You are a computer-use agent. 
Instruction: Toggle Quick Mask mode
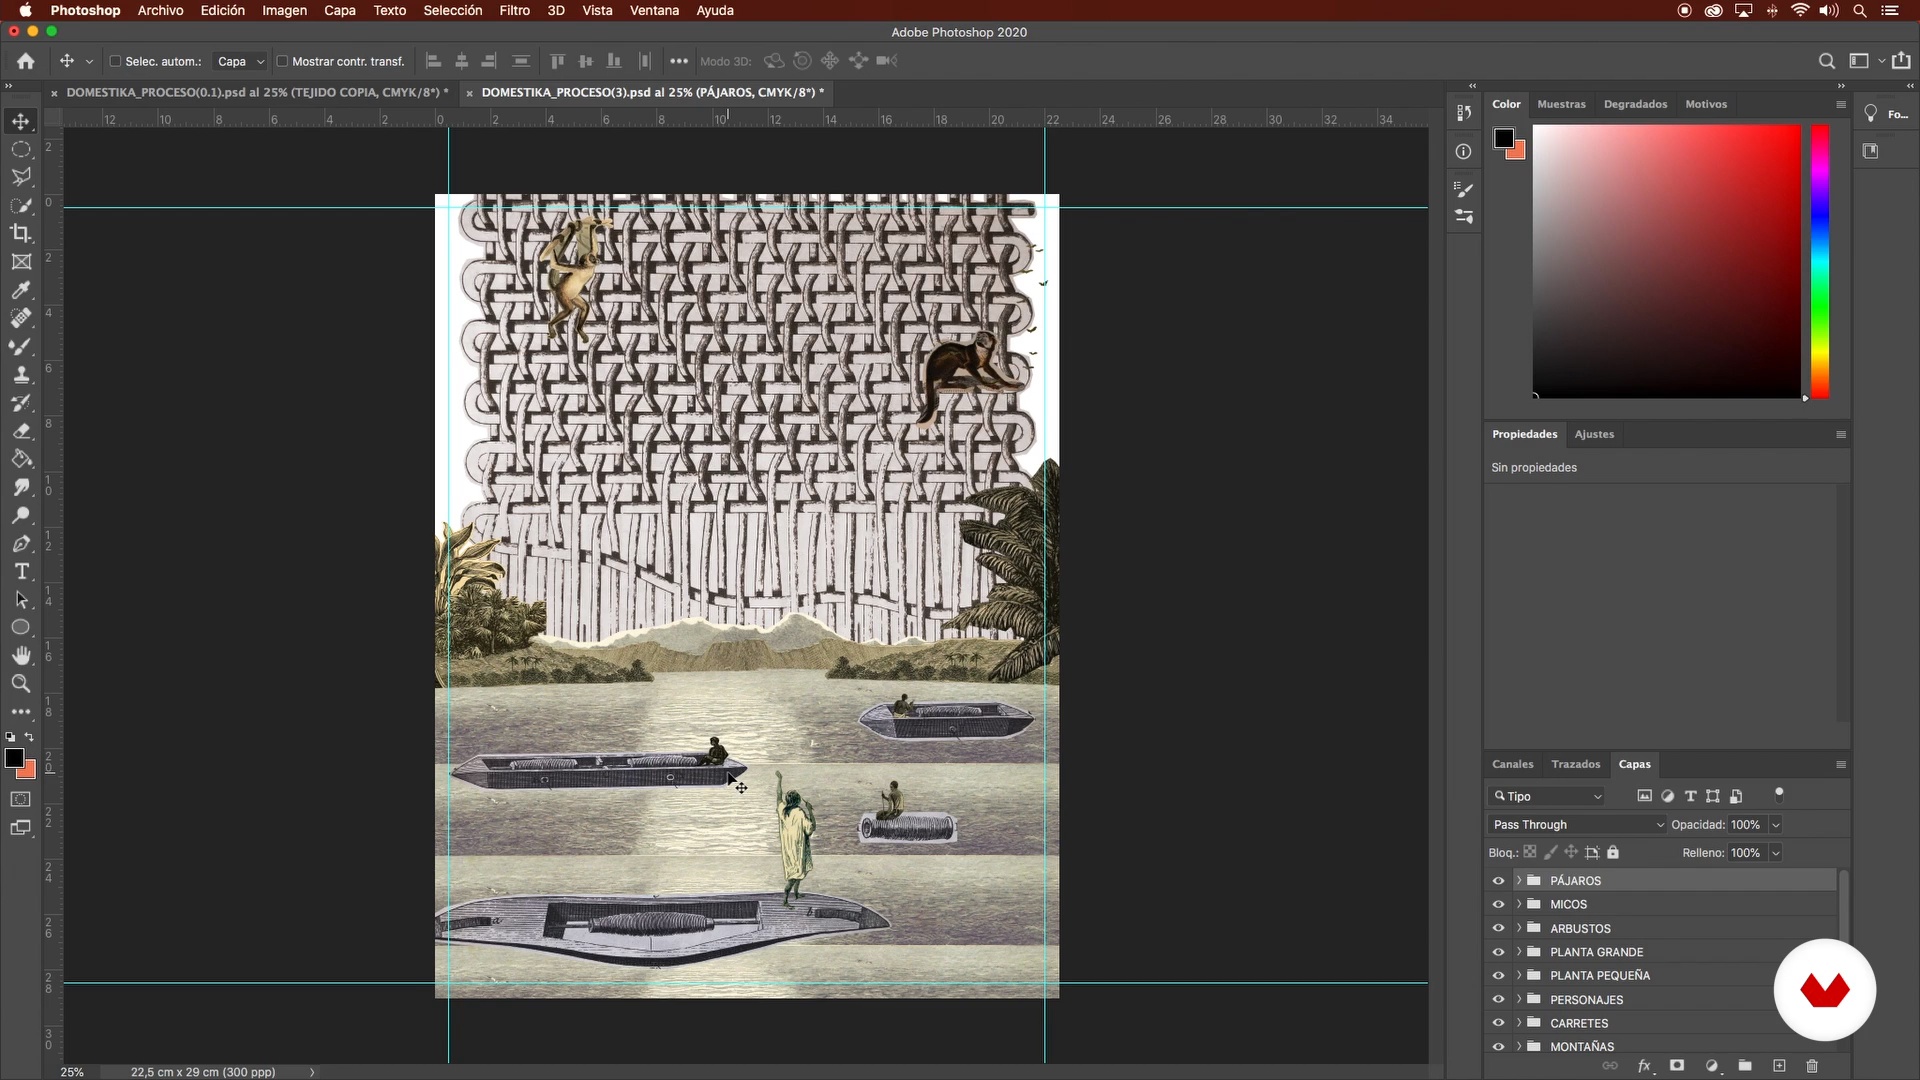click(x=21, y=799)
